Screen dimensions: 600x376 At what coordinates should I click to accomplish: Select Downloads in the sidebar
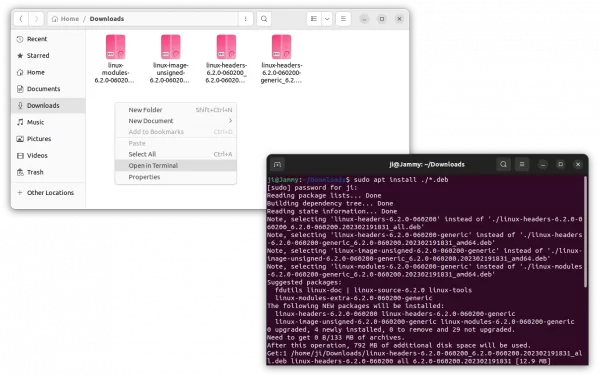(x=48, y=106)
